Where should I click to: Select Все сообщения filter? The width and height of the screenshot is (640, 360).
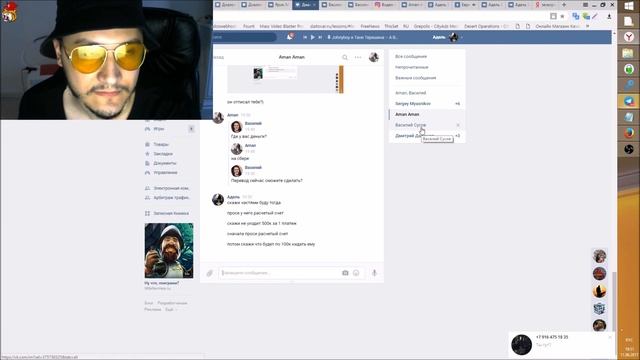point(411,56)
